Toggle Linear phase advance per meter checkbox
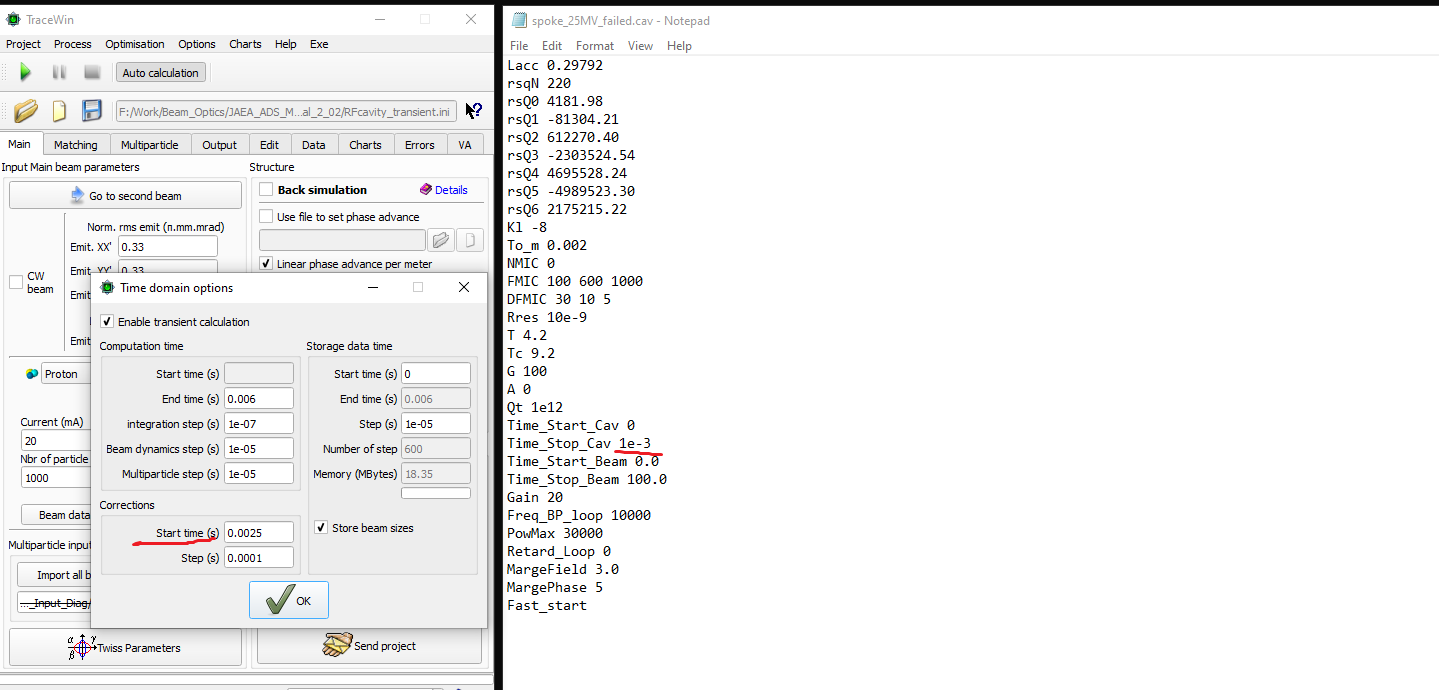This screenshot has height=690, width=1439. pyautogui.click(x=266, y=264)
